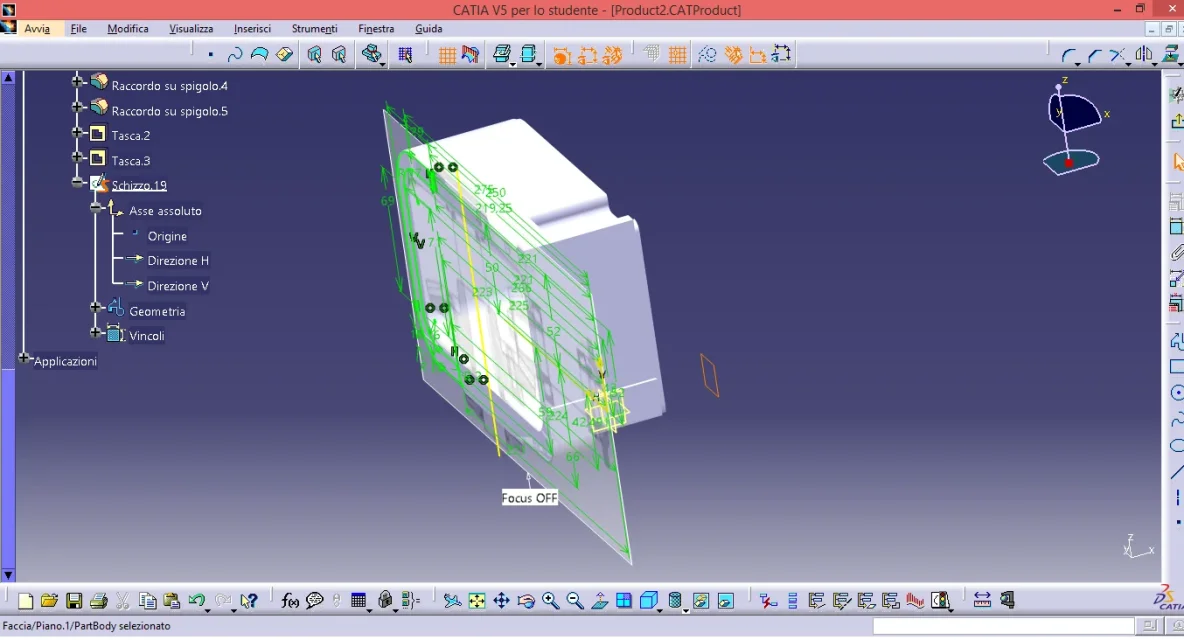Screen dimensions: 1184x640
Task: Select the Tasca.3 feature in tree
Action: pyautogui.click(x=131, y=161)
